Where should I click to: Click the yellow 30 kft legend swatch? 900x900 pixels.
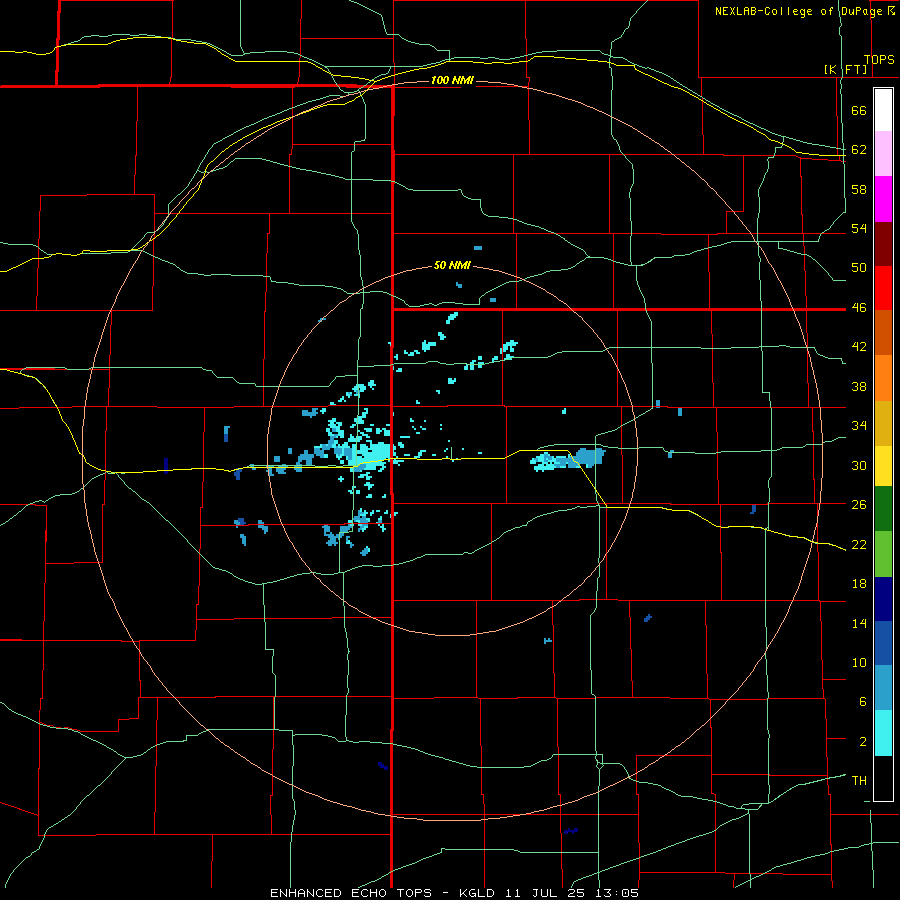(x=883, y=465)
